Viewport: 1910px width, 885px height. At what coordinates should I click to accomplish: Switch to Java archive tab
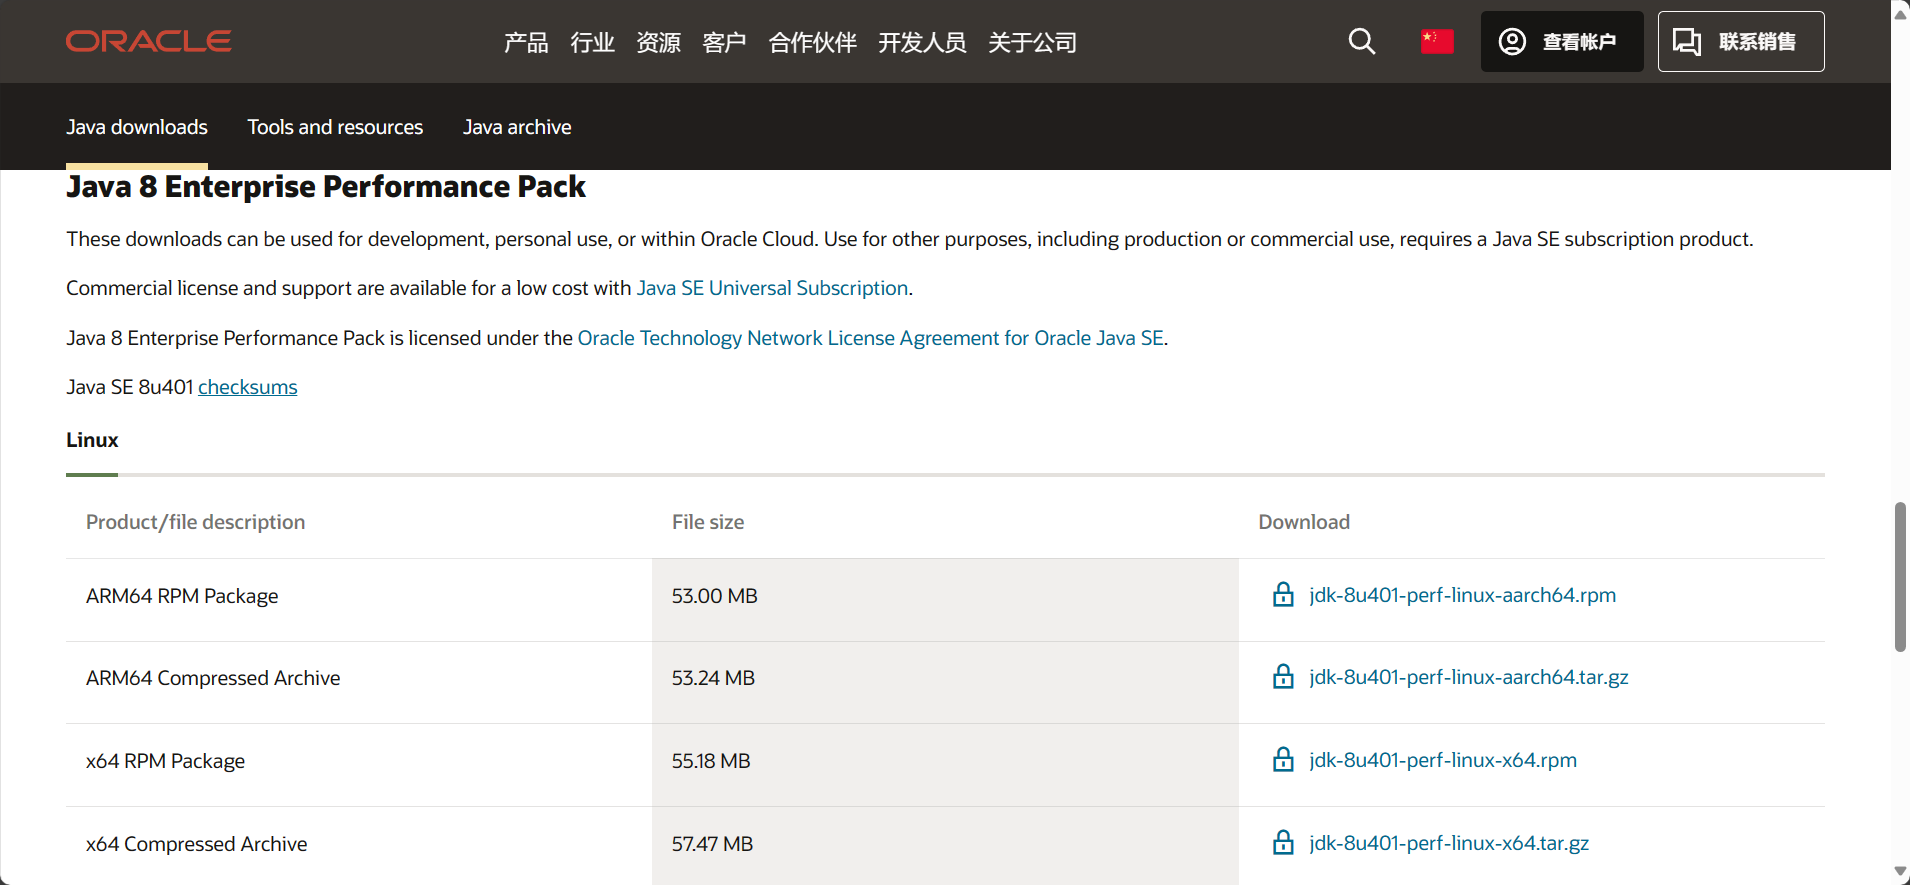coord(517,127)
